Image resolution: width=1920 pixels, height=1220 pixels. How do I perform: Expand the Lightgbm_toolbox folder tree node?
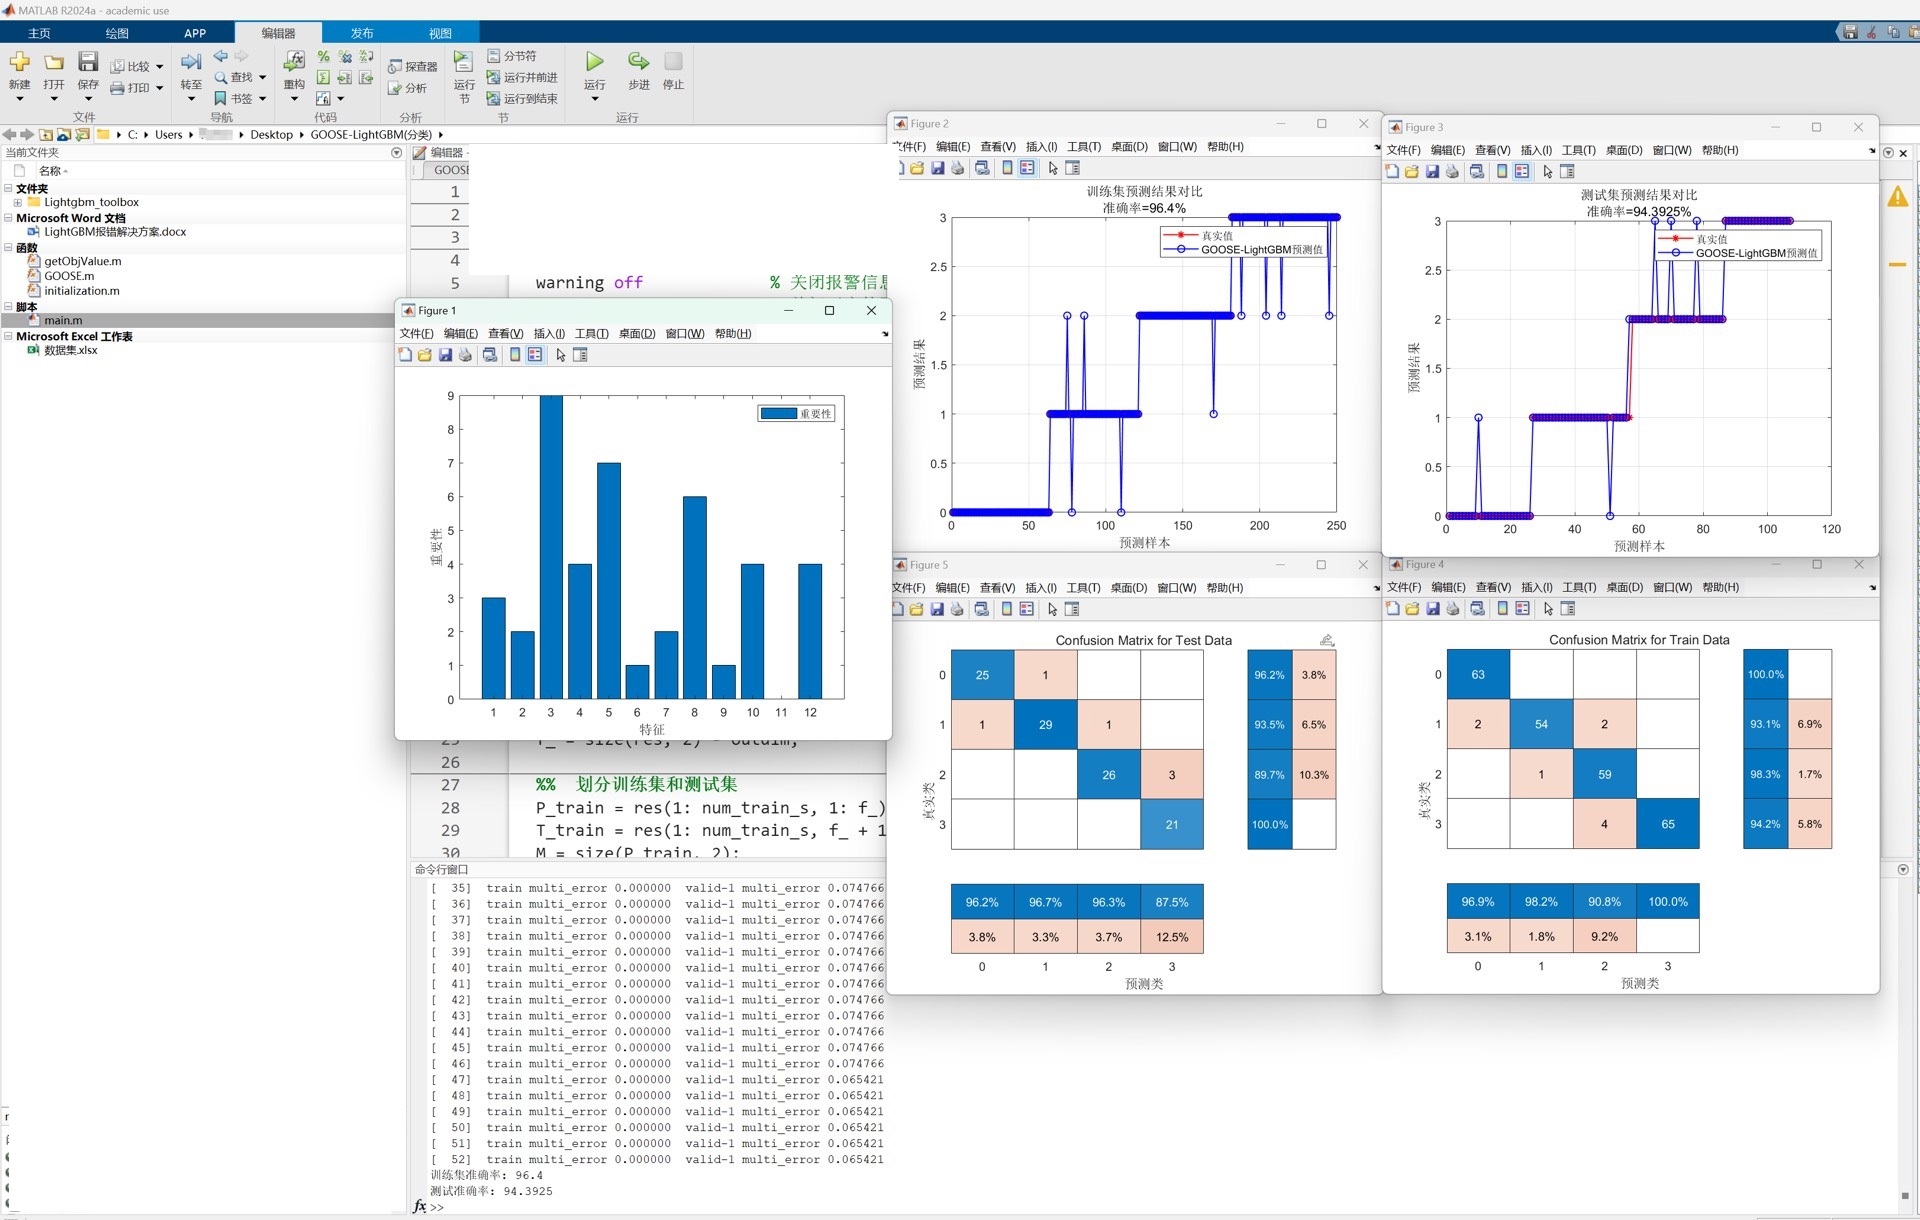(x=17, y=202)
